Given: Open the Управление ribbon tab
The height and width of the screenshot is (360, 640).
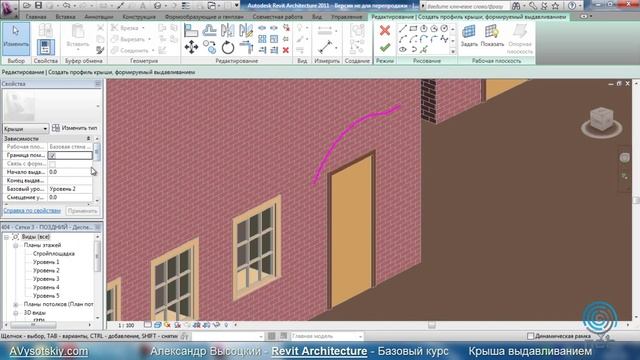Looking at the screenshot, I should coord(347,17).
